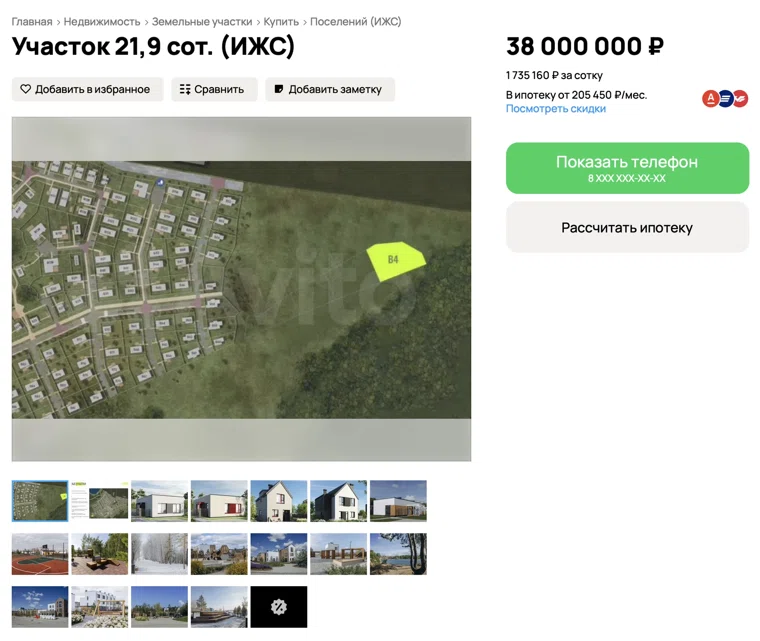Open Поселений (ИЖС) breadcrumb

point(356,22)
